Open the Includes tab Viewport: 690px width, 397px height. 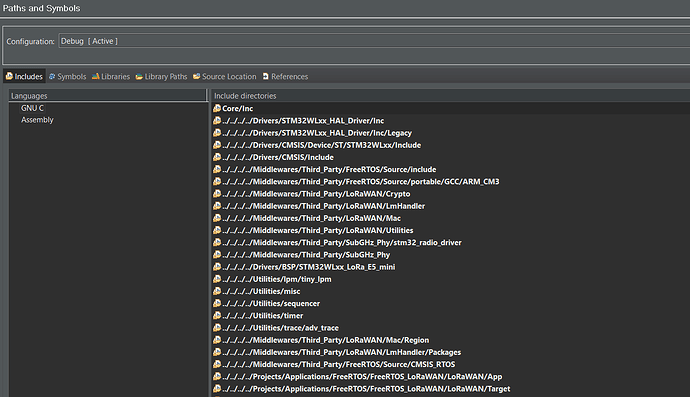click(x=24, y=76)
